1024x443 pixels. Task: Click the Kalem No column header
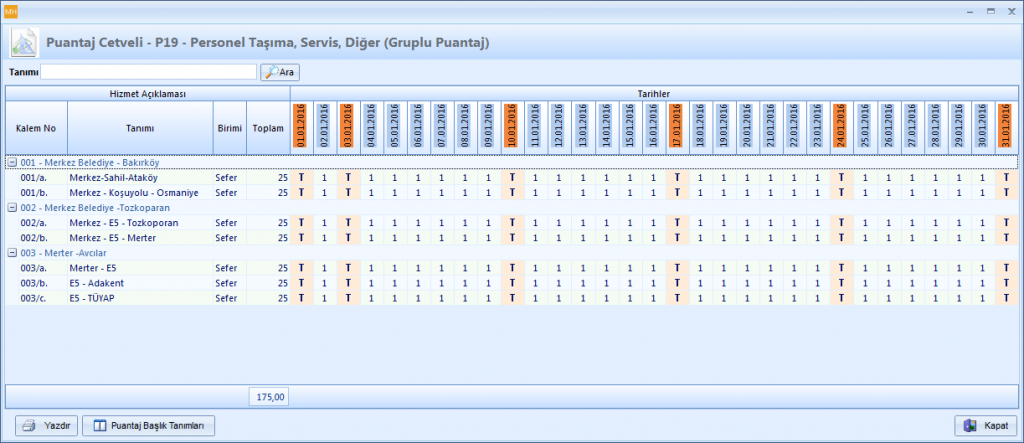pos(36,128)
